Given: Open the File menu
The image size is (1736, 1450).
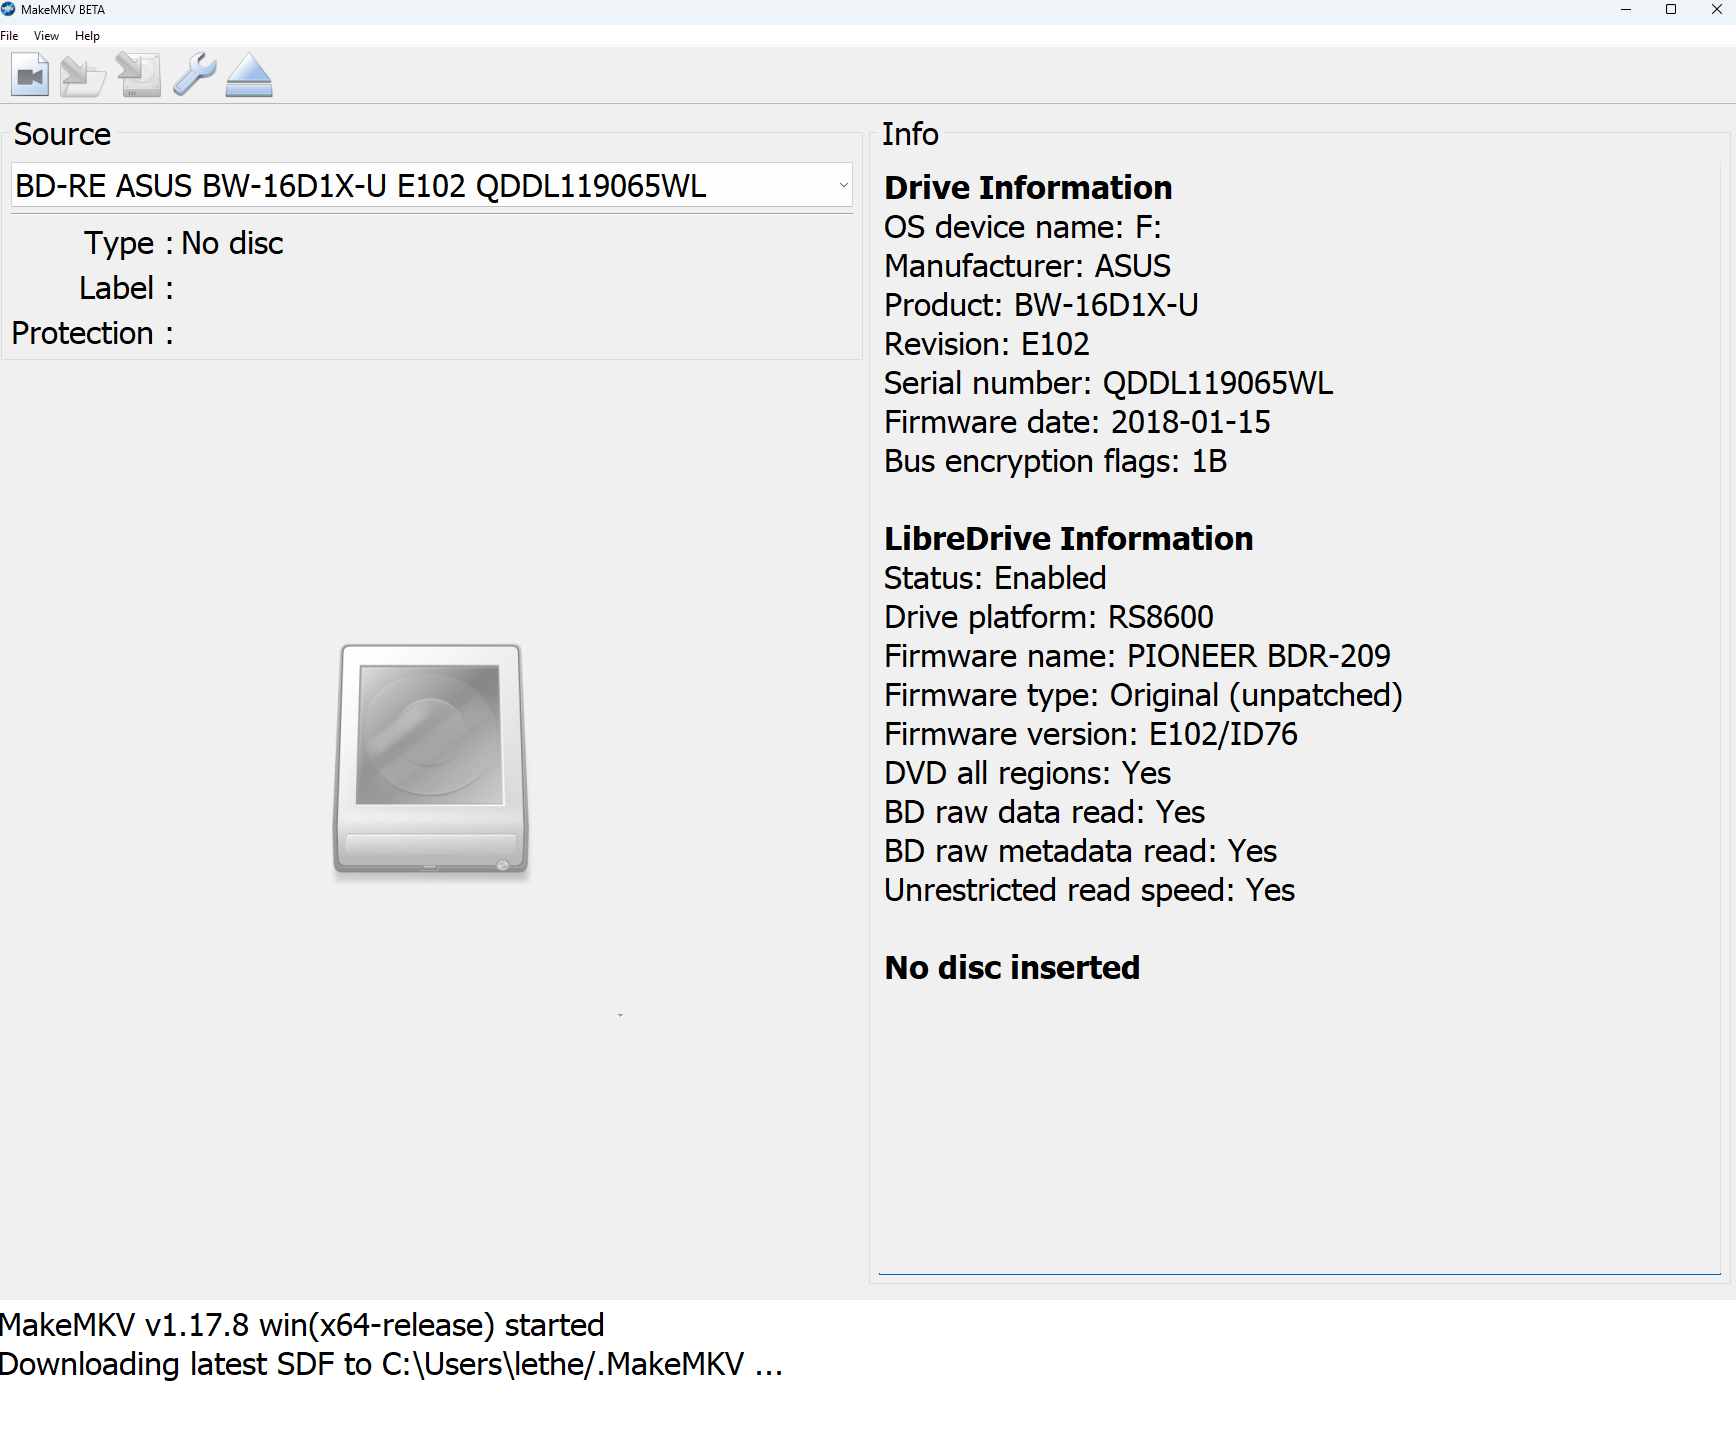Looking at the screenshot, I should tap(9, 36).
